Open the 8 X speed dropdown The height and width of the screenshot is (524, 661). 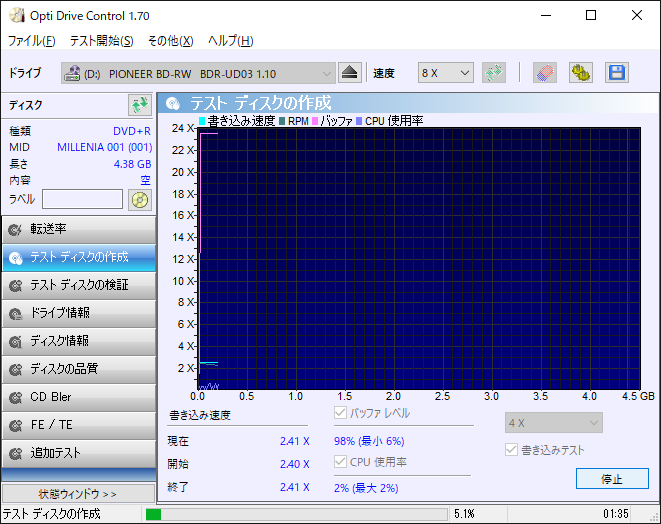point(446,73)
